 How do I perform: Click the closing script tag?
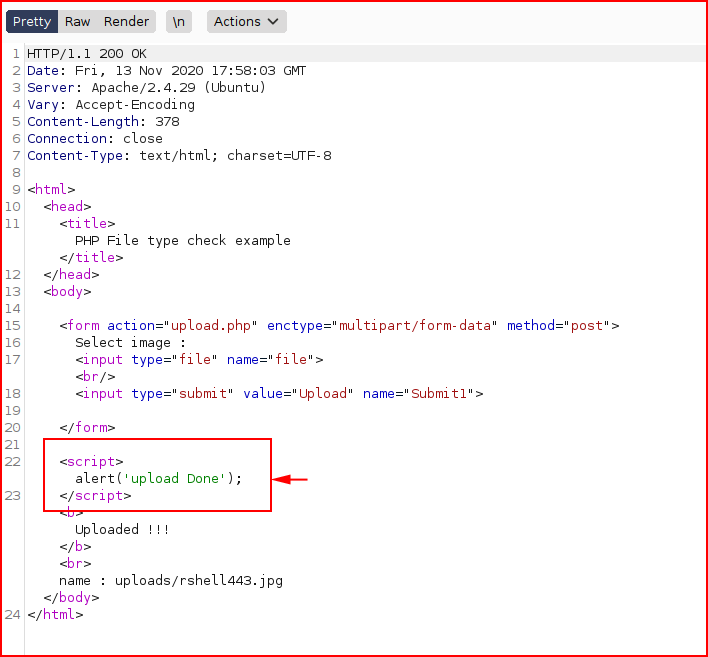click(95, 496)
